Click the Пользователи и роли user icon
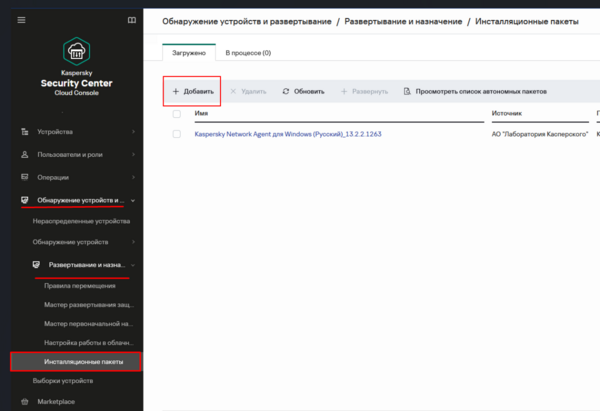 click(25, 155)
